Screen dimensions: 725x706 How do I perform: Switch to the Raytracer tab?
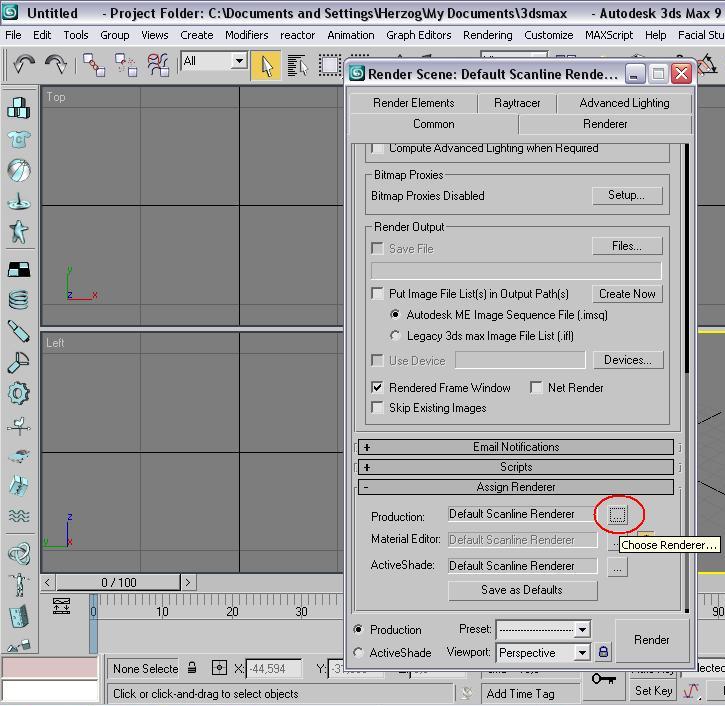tap(517, 103)
